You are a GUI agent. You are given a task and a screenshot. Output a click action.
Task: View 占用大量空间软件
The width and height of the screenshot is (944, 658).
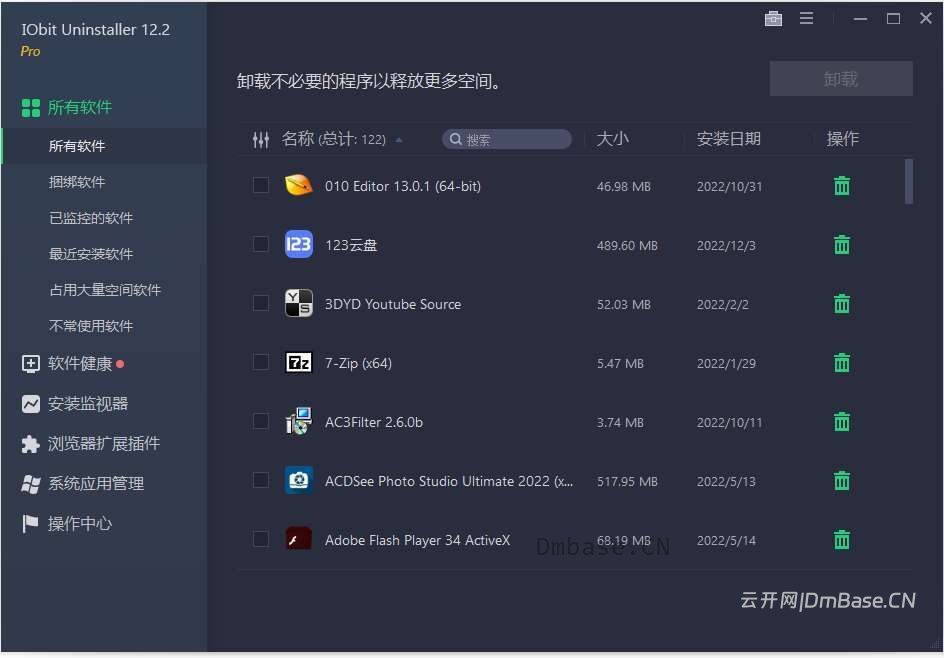click(105, 290)
